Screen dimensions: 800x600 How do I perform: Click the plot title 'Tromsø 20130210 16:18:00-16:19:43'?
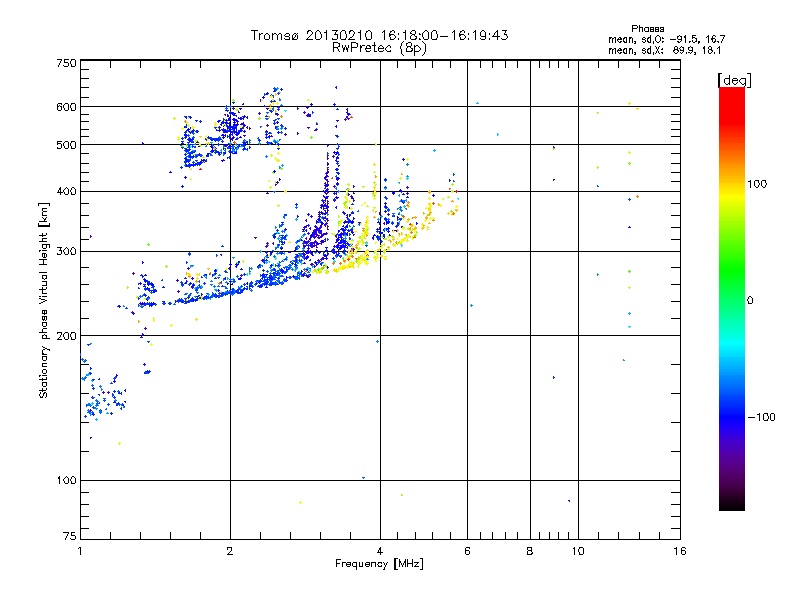pyautogui.click(x=379, y=35)
